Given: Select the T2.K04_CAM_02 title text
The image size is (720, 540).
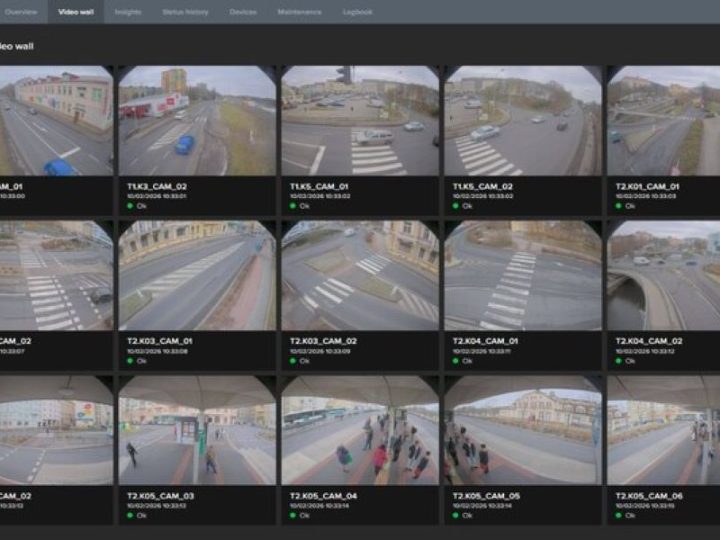Looking at the screenshot, I should pyautogui.click(x=649, y=341).
